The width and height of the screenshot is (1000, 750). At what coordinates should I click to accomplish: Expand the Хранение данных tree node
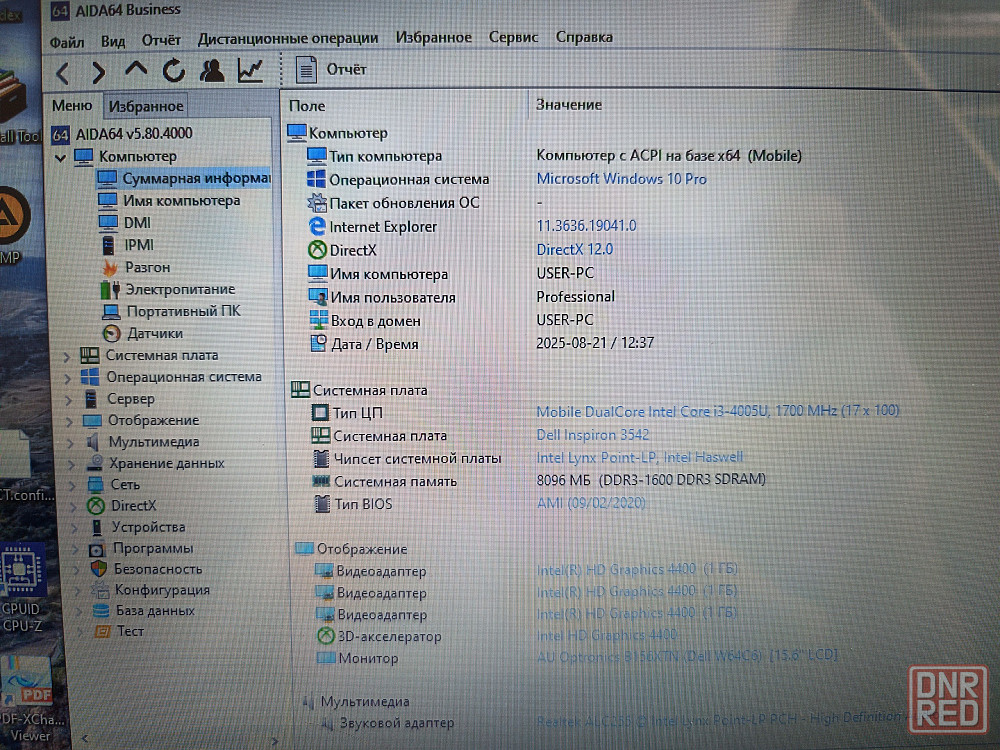pyautogui.click(x=72, y=464)
